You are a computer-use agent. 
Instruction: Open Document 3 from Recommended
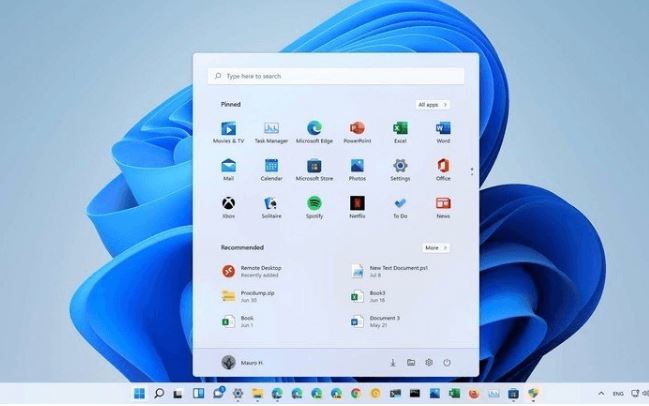tap(375, 321)
